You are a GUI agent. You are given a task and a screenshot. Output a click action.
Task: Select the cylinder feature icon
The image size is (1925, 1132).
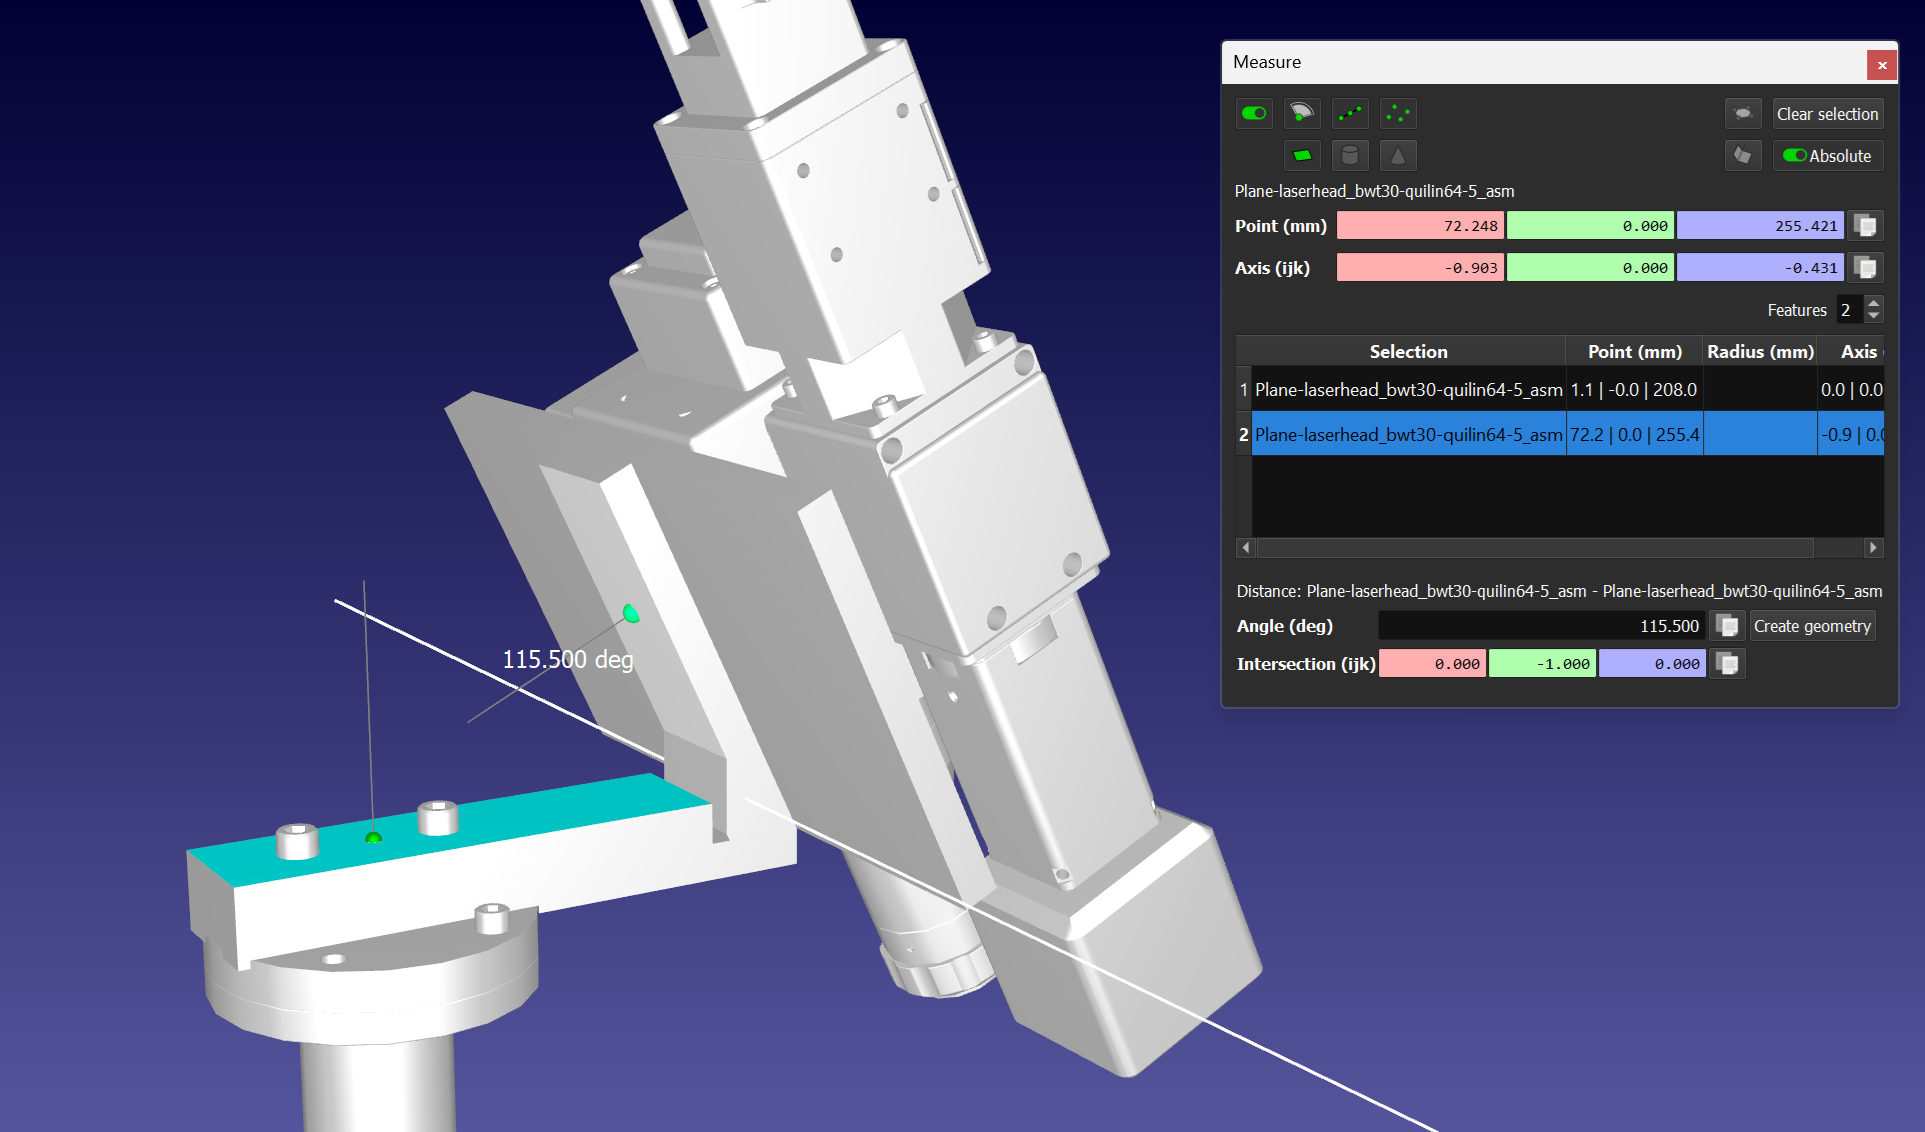pos(1350,155)
